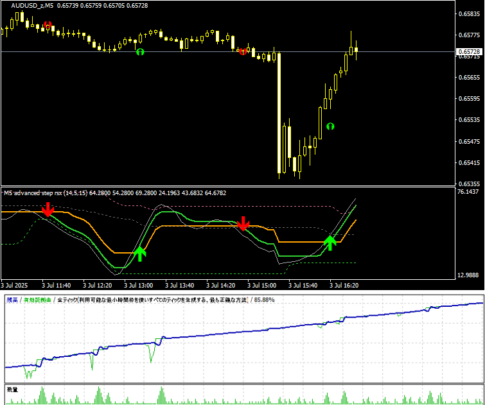
Task: Click the 3 Jul 13:00 time axis label
Action: (x=138, y=286)
